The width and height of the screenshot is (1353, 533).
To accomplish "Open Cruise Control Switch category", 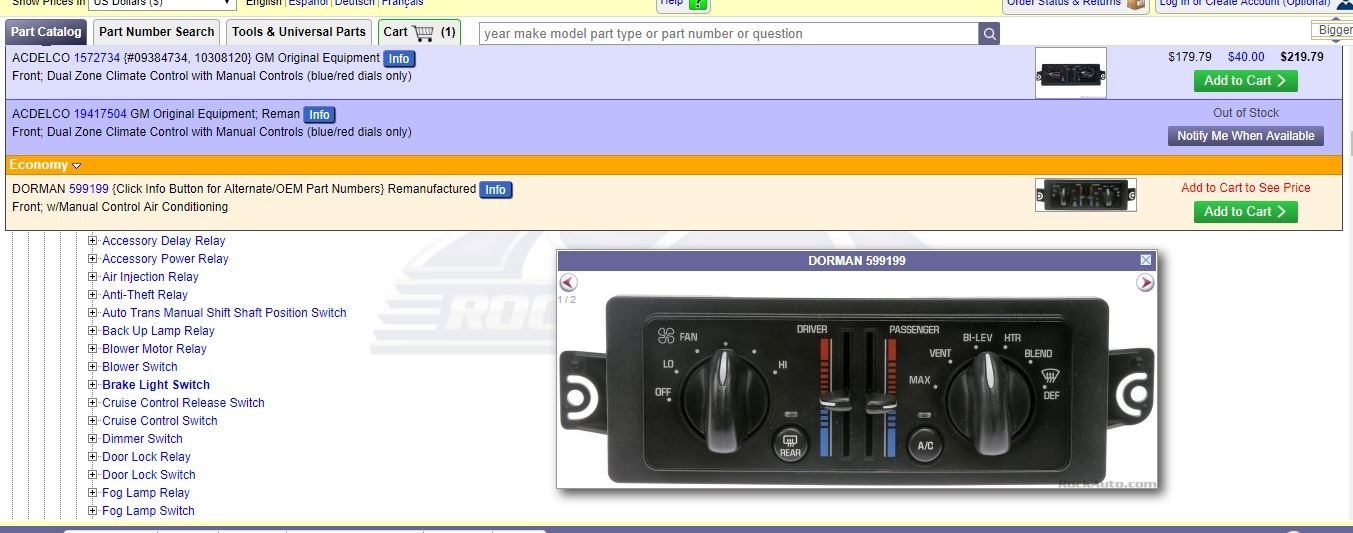I will coord(159,421).
